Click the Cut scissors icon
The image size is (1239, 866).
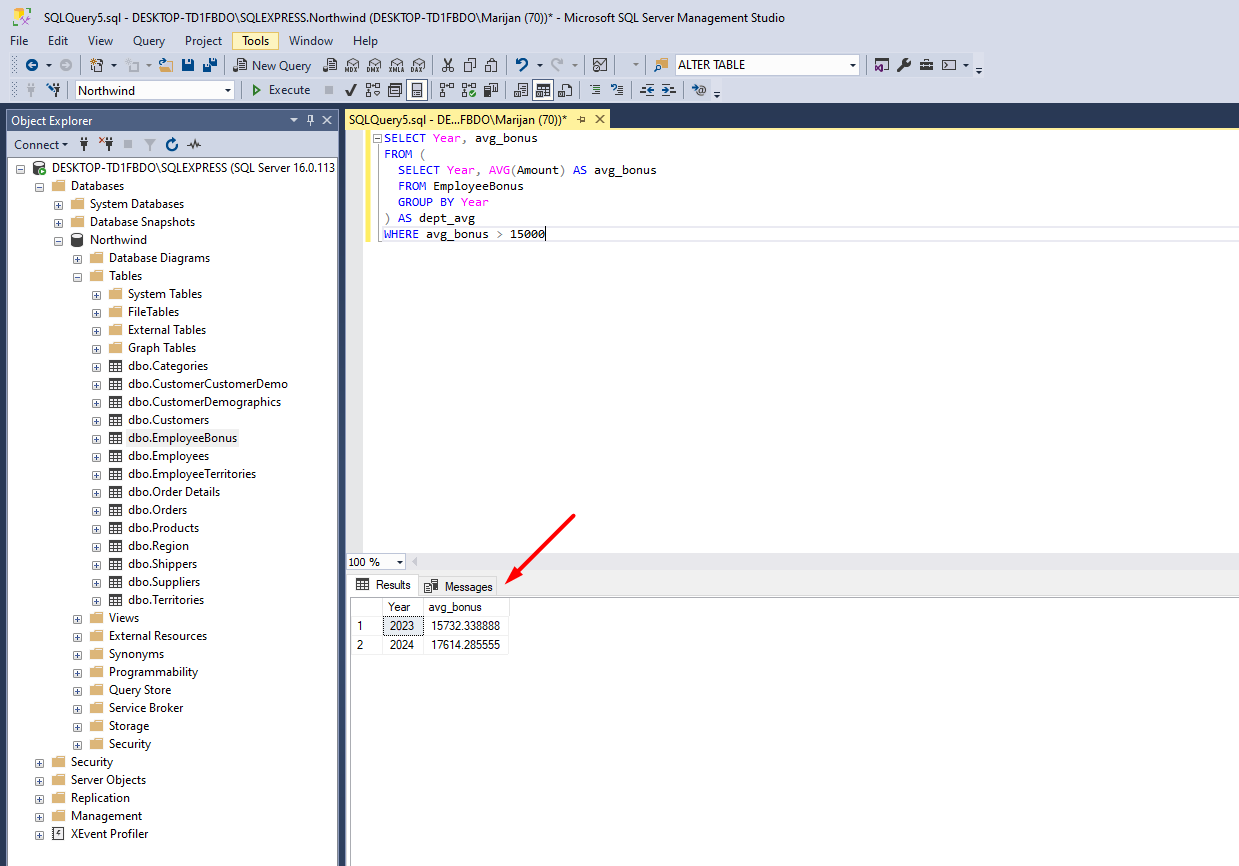447,65
